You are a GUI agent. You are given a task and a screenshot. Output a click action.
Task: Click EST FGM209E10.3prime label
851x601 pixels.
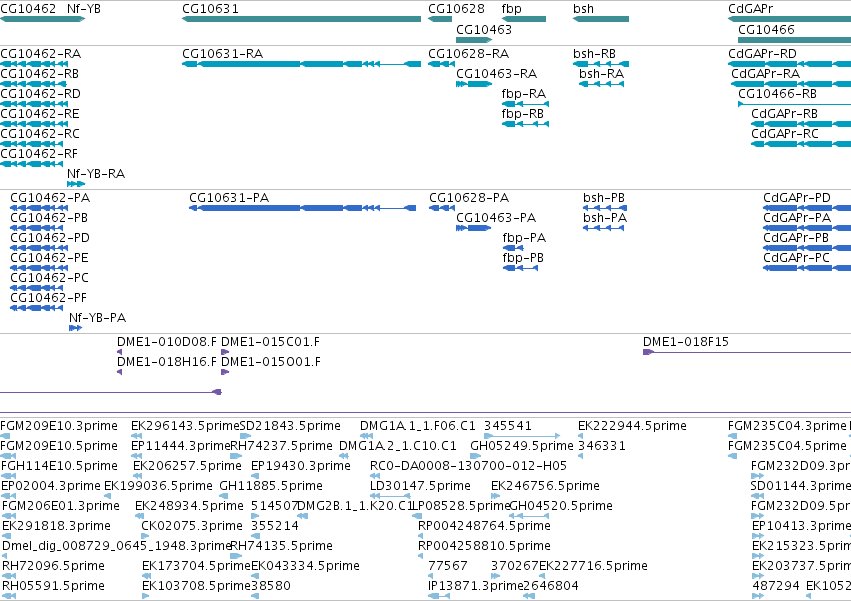coord(59,426)
